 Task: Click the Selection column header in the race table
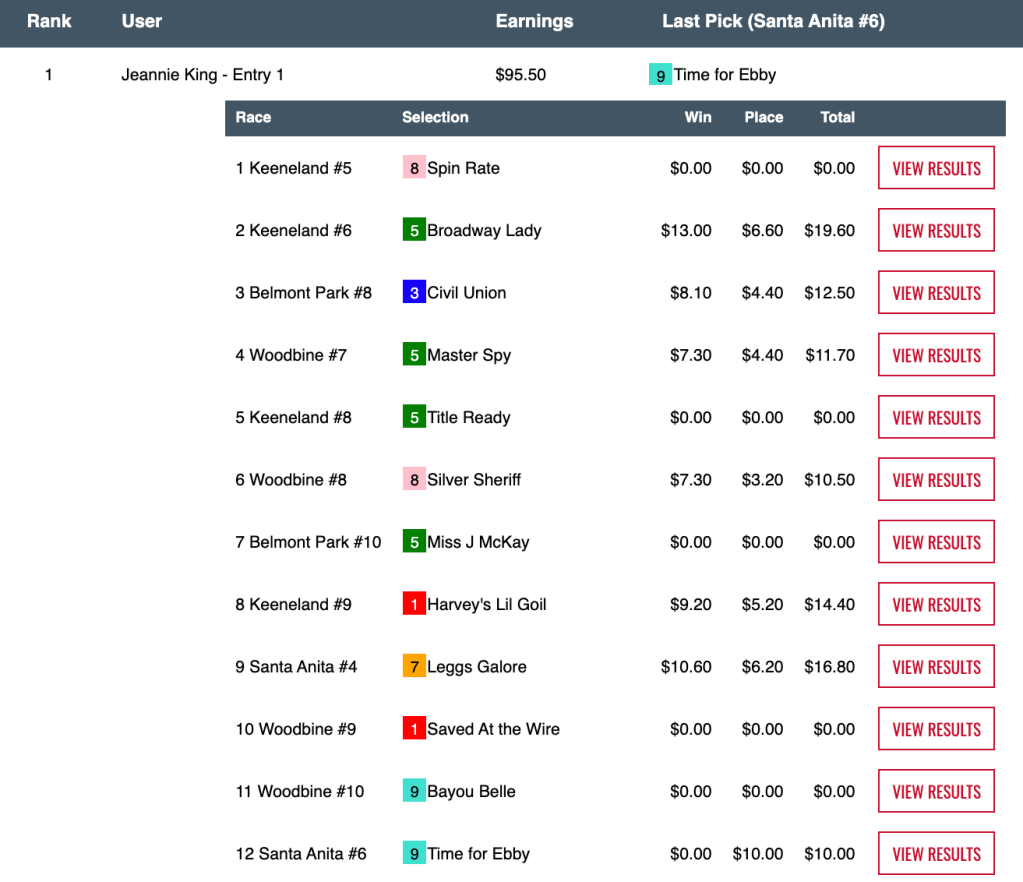pyautogui.click(x=435, y=117)
